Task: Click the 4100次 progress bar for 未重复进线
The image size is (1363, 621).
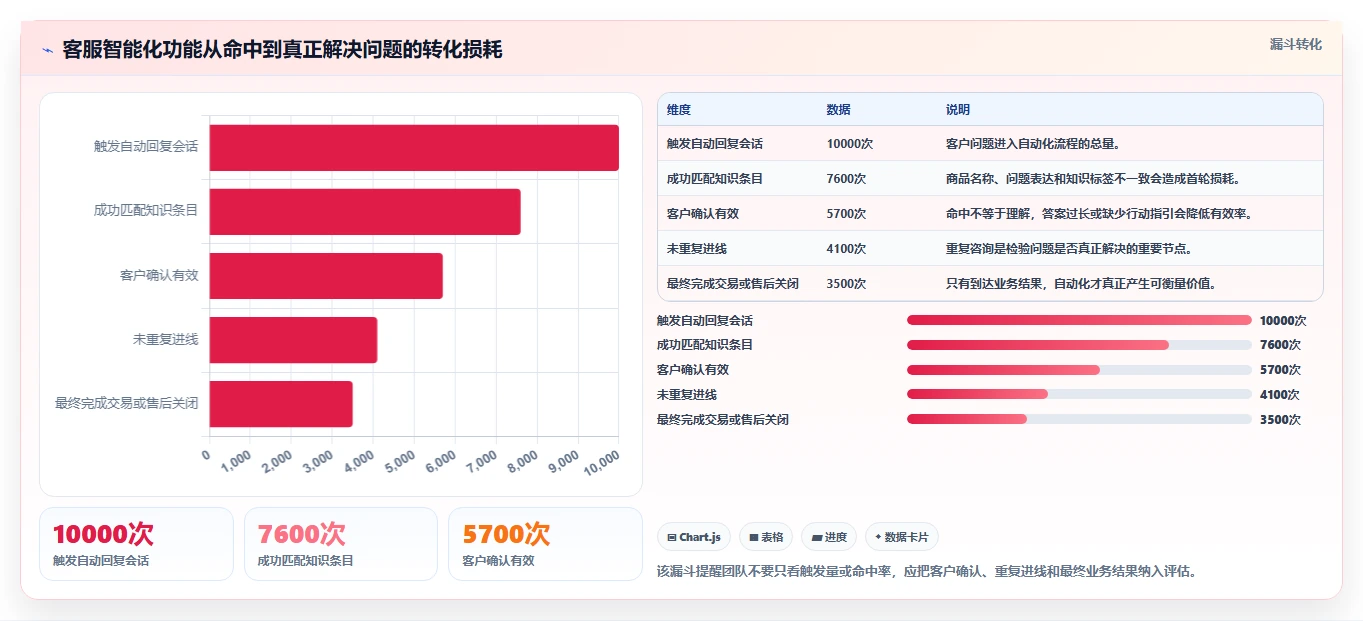Action: click(x=1079, y=395)
